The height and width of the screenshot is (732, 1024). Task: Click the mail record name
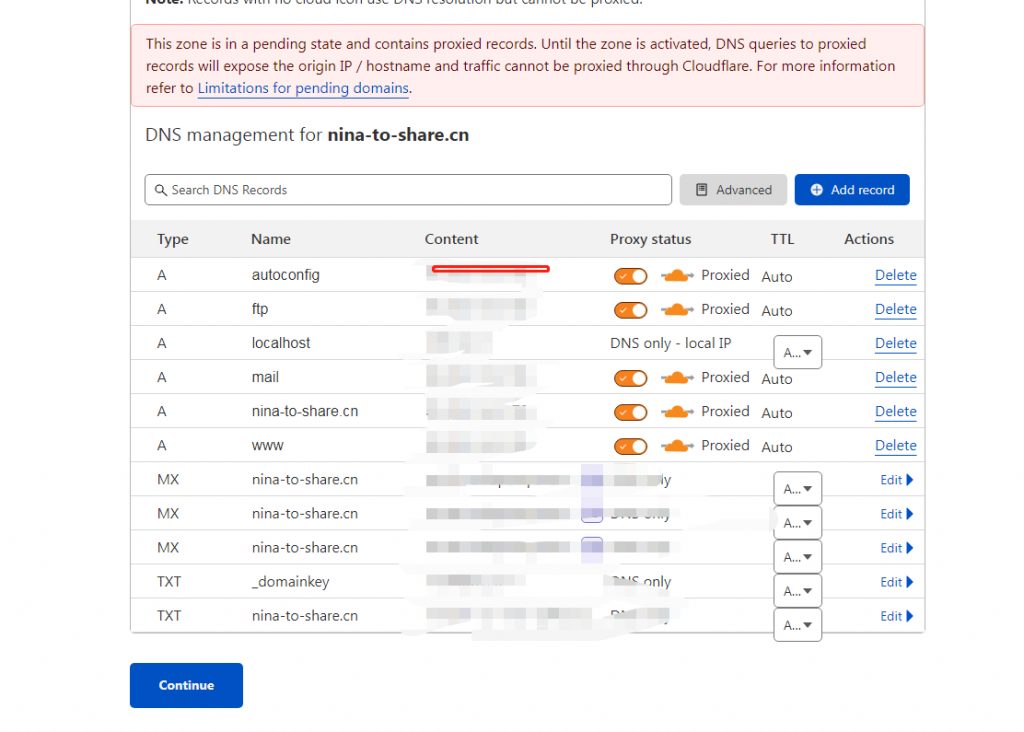tap(265, 377)
